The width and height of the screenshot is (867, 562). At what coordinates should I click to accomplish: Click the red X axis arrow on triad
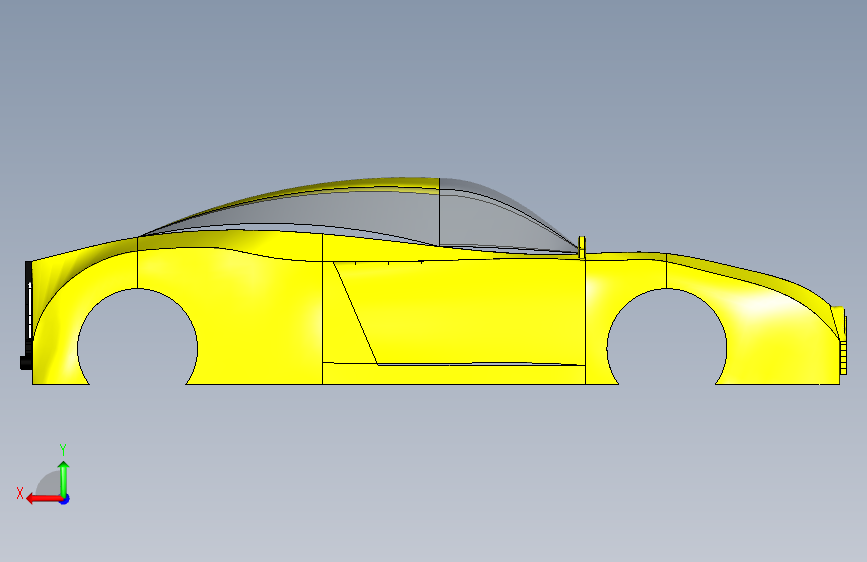click(x=43, y=499)
